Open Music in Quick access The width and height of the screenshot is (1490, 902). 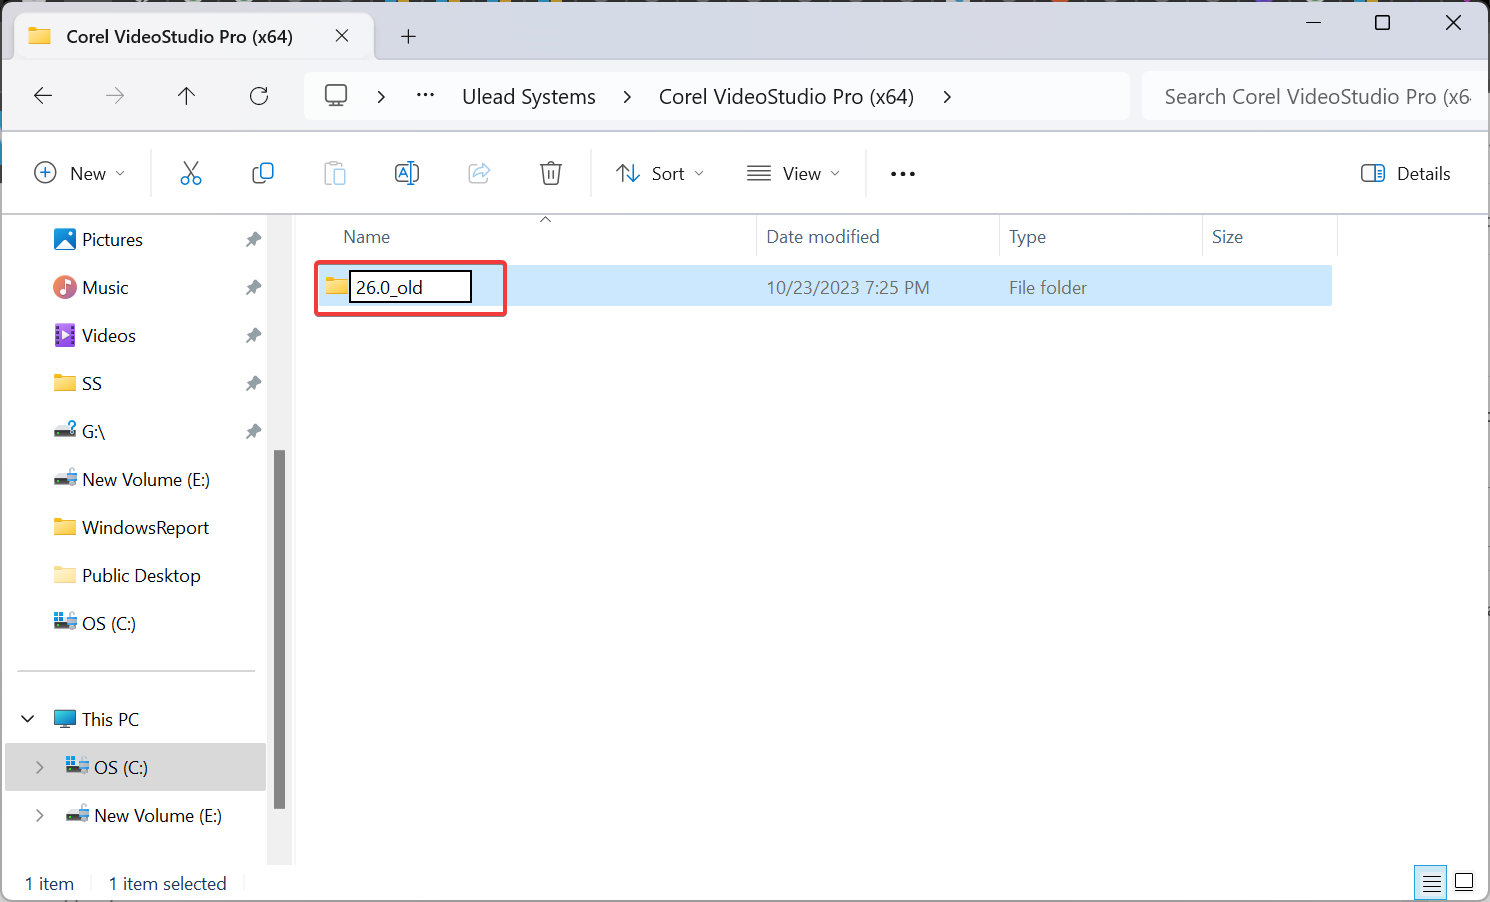pyautogui.click(x=105, y=287)
